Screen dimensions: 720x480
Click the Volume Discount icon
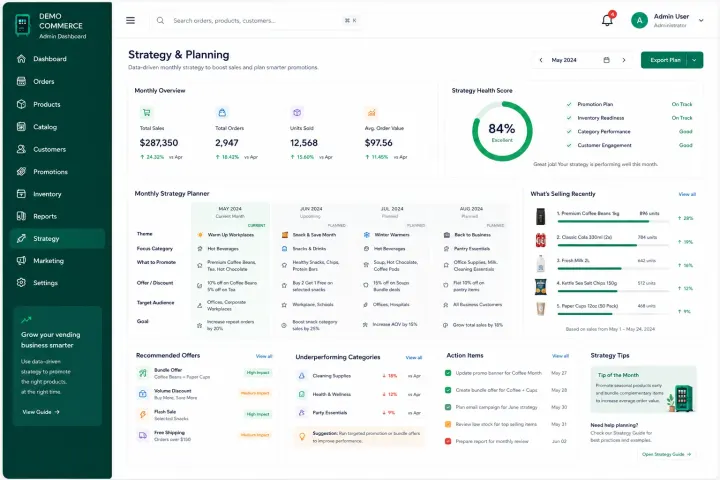(143, 394)
